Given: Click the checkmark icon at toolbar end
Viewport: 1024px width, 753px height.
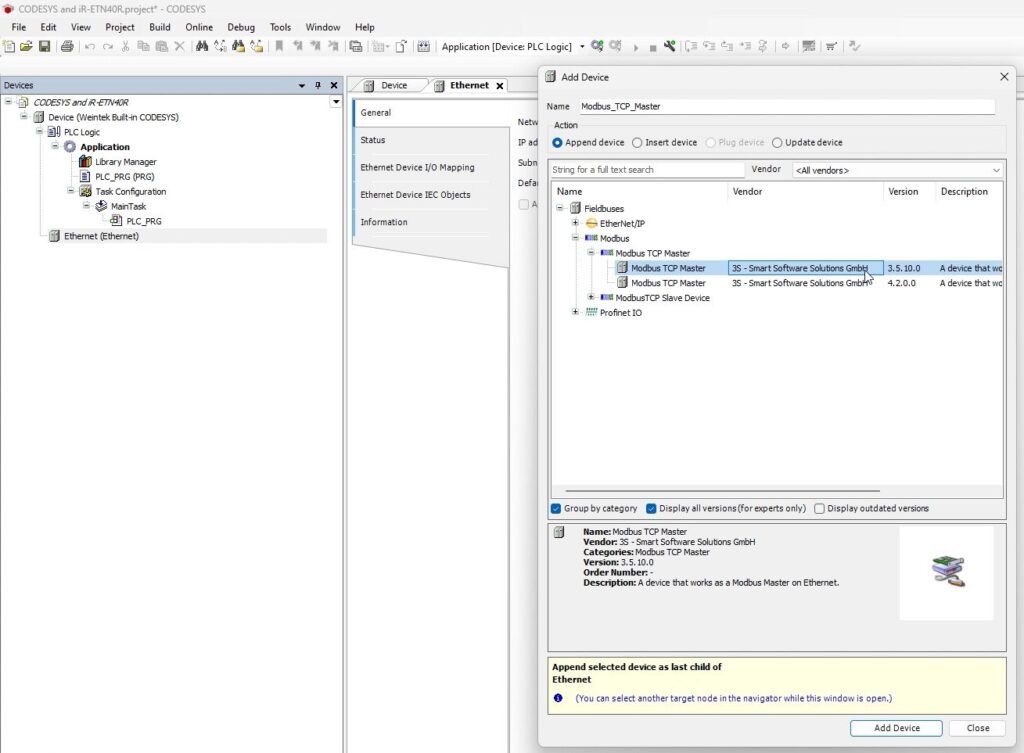Looking at the screenshot, I should coord(854,46).
